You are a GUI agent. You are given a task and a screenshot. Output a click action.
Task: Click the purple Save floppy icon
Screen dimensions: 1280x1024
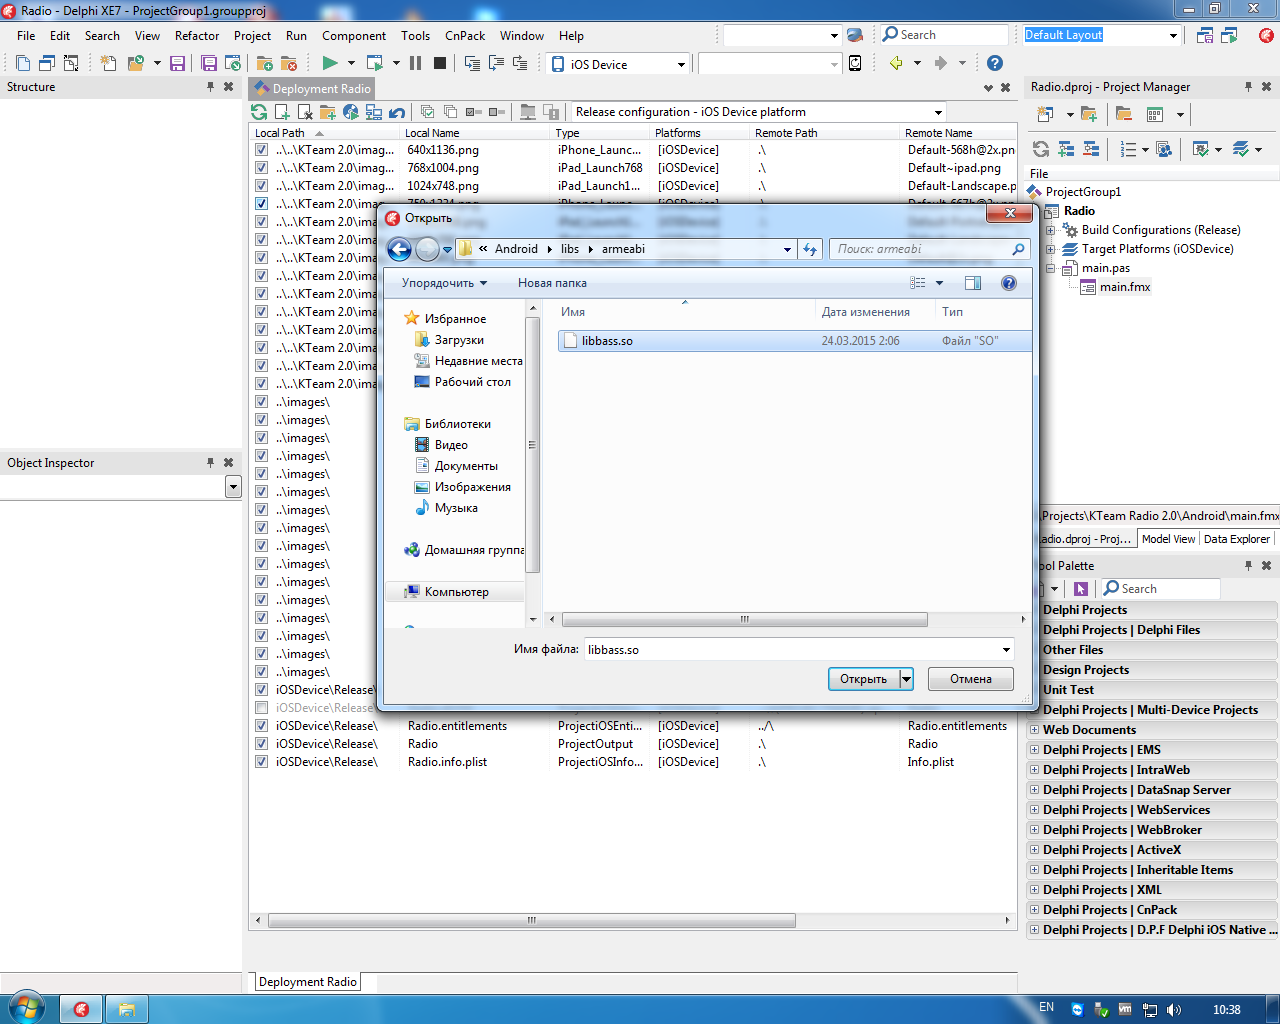pos(177,63)
